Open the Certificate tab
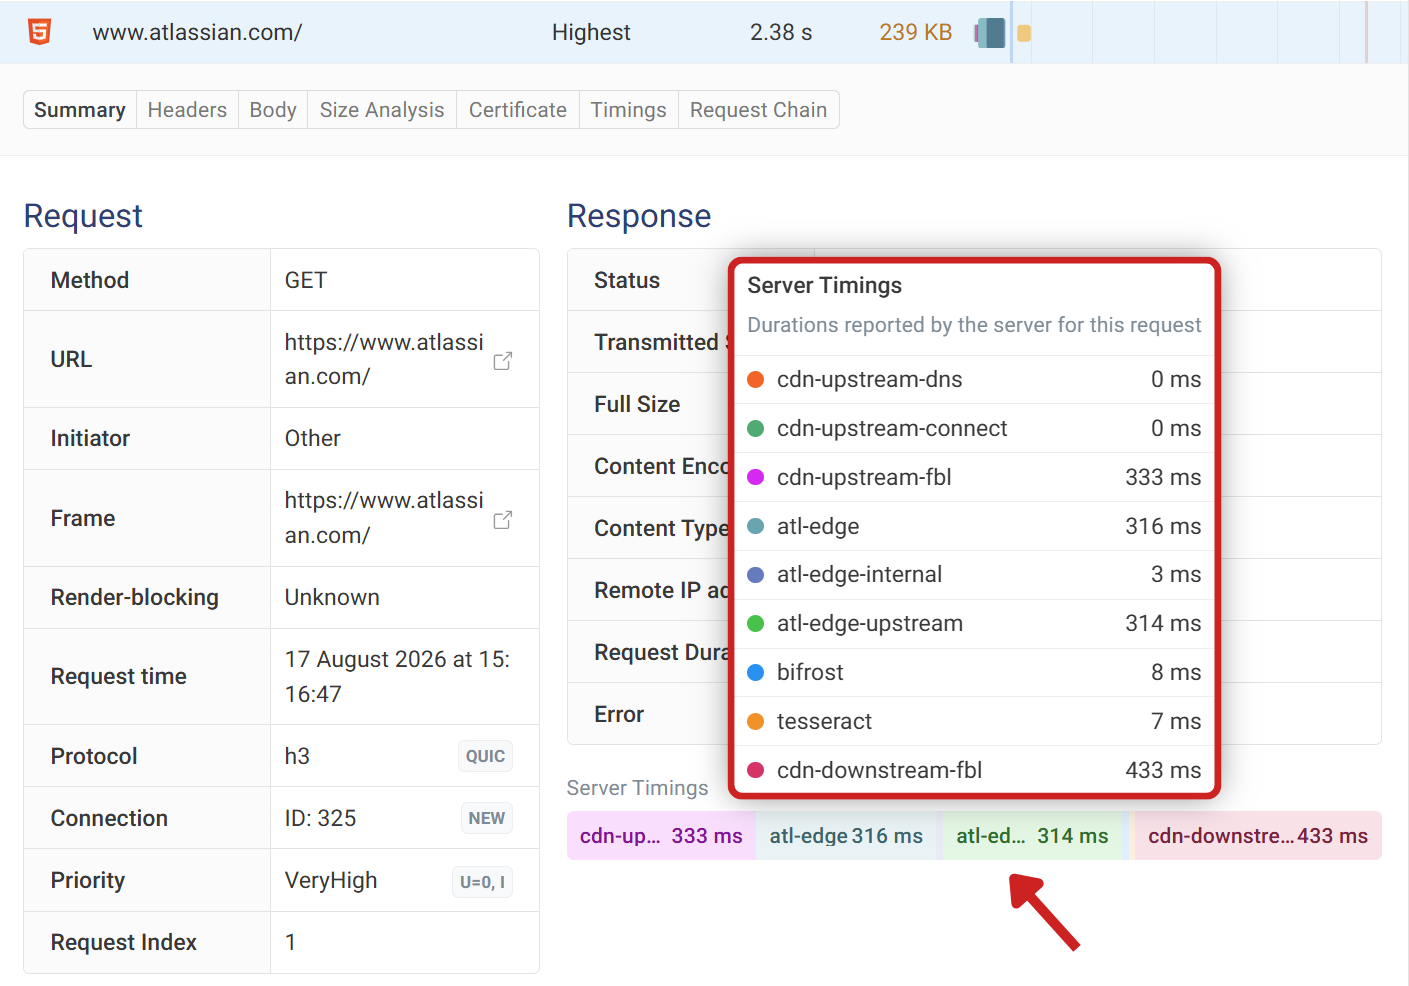This screenshot has width=1409, height=986. tap(518, 110)
